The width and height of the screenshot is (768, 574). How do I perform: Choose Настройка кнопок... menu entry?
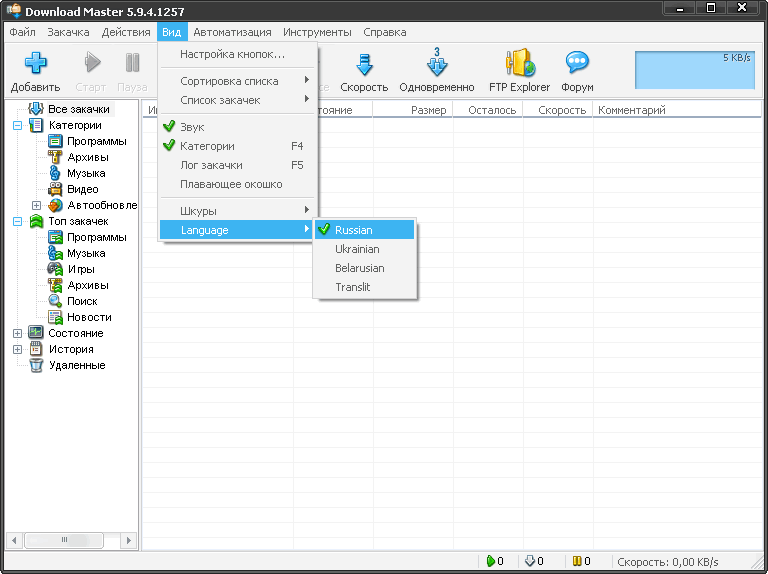coord(238,54)
